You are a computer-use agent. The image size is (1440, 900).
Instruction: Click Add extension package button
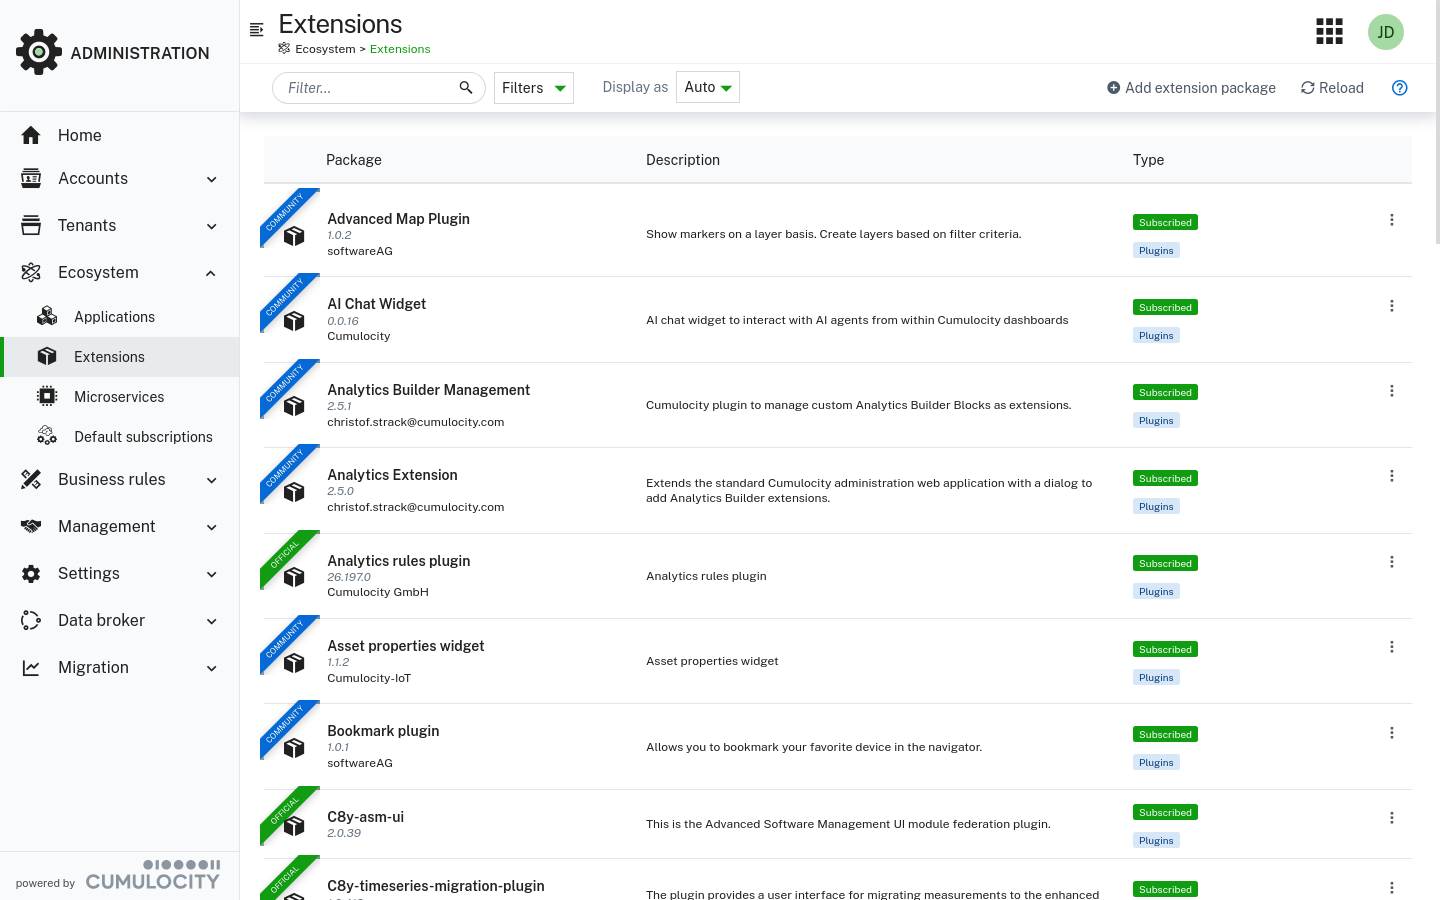1191,88
